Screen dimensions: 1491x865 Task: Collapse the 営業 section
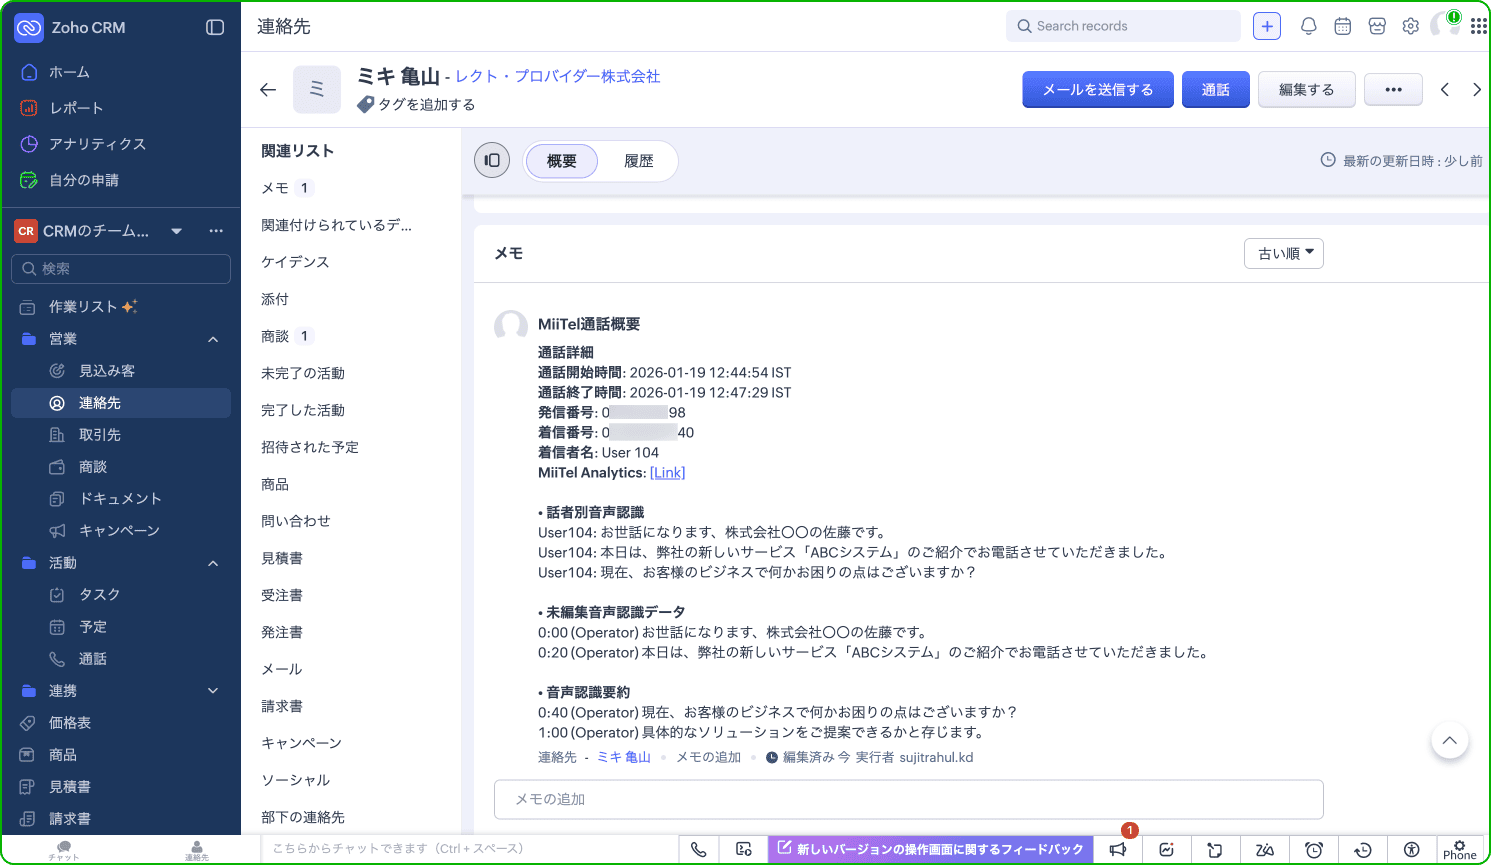click(x=213, y=339)
